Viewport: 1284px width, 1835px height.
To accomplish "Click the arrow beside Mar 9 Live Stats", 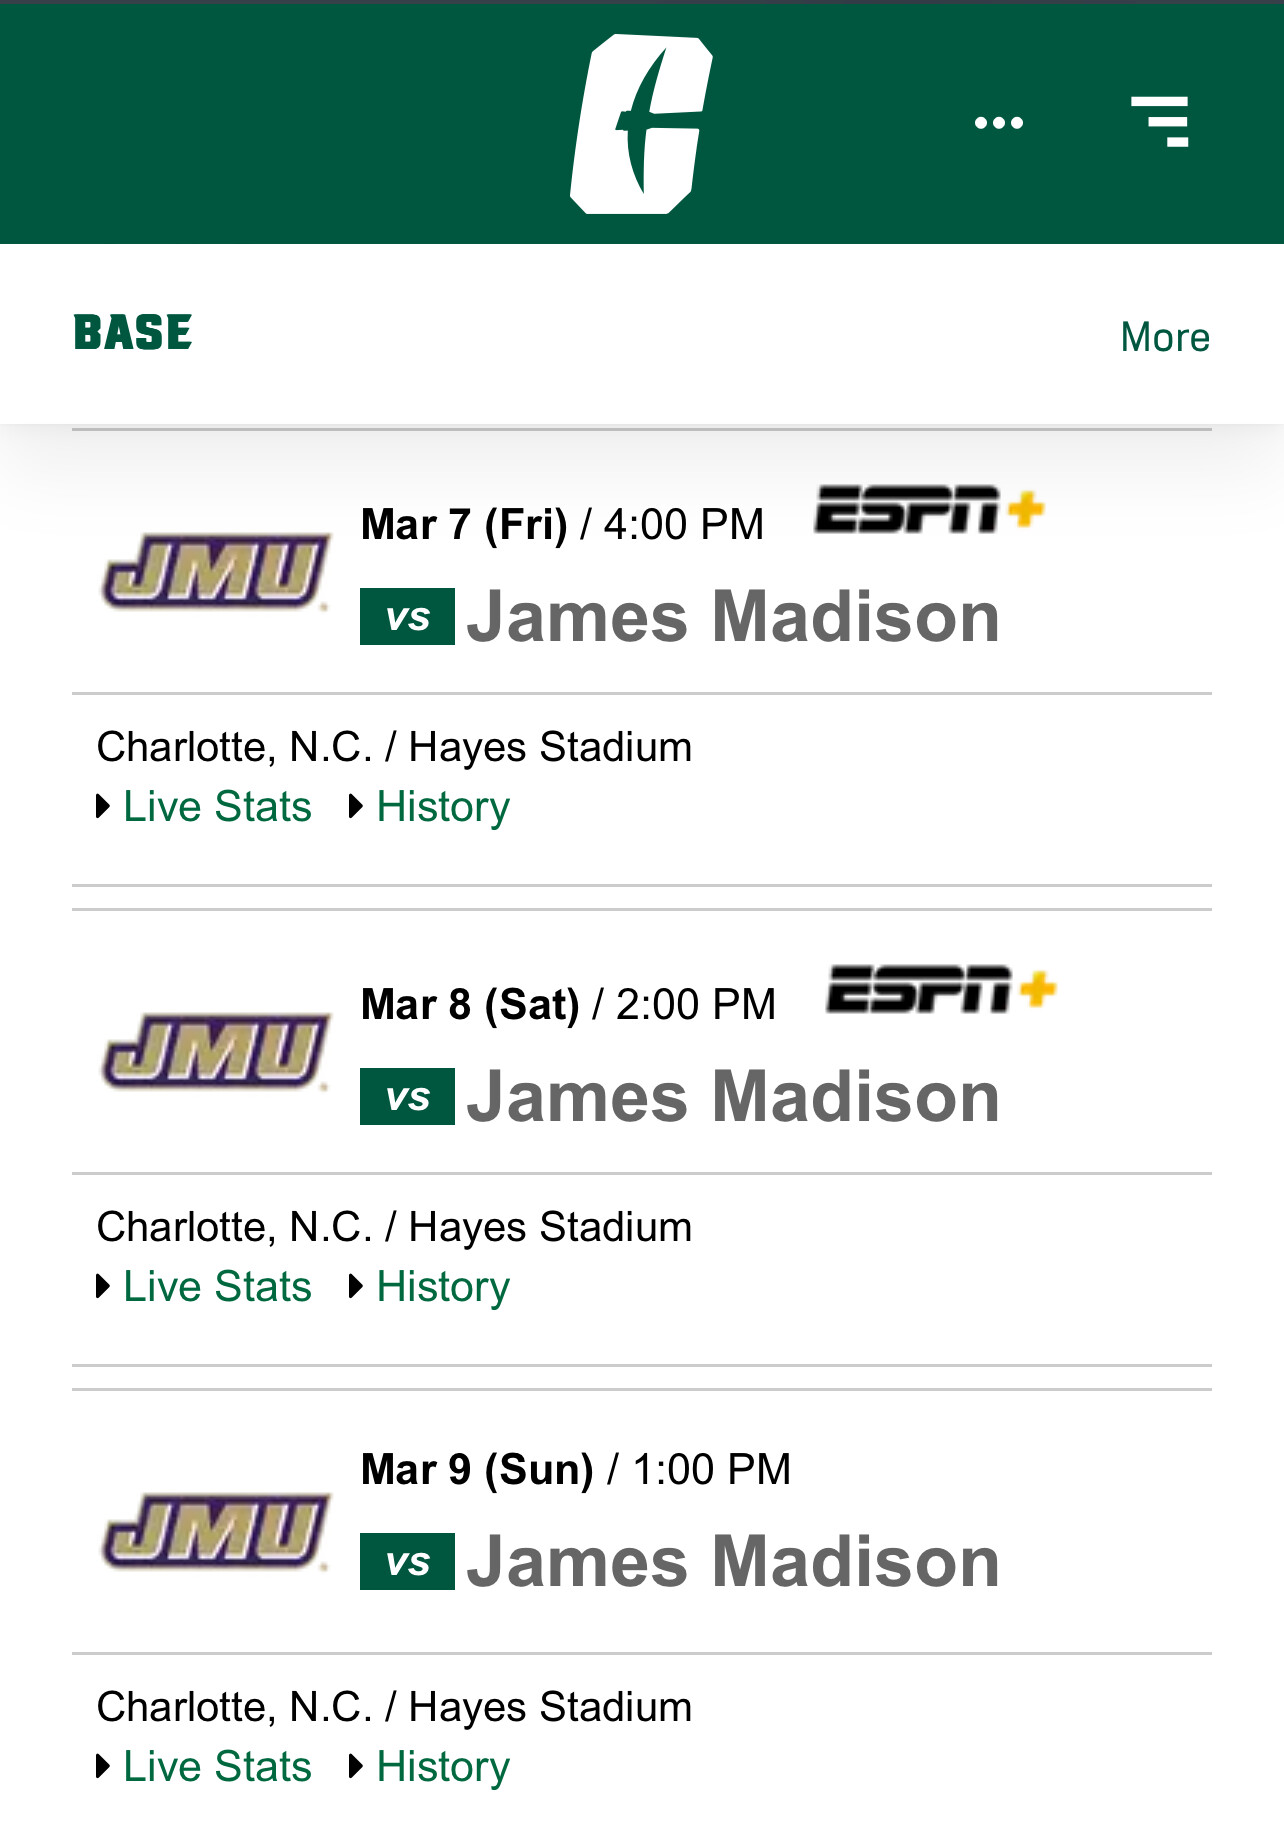I will (x=103, y=1766).
